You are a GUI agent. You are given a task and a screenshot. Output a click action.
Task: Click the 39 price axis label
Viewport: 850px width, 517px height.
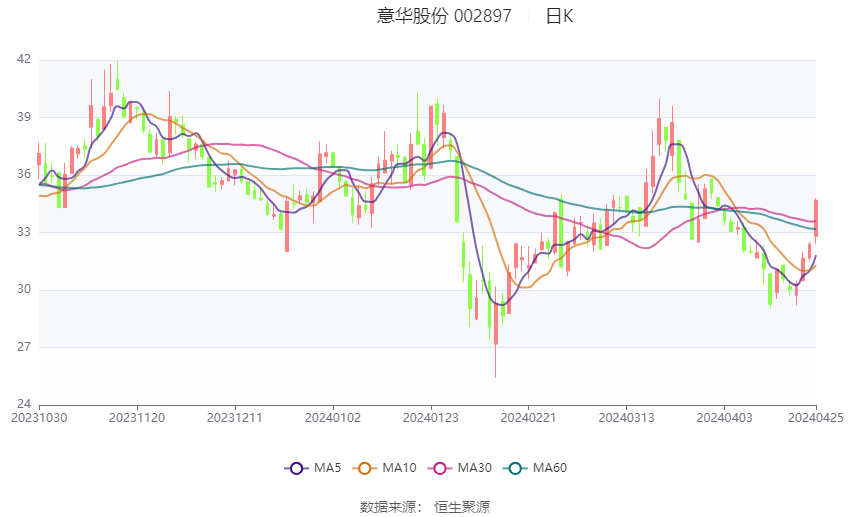24,117
